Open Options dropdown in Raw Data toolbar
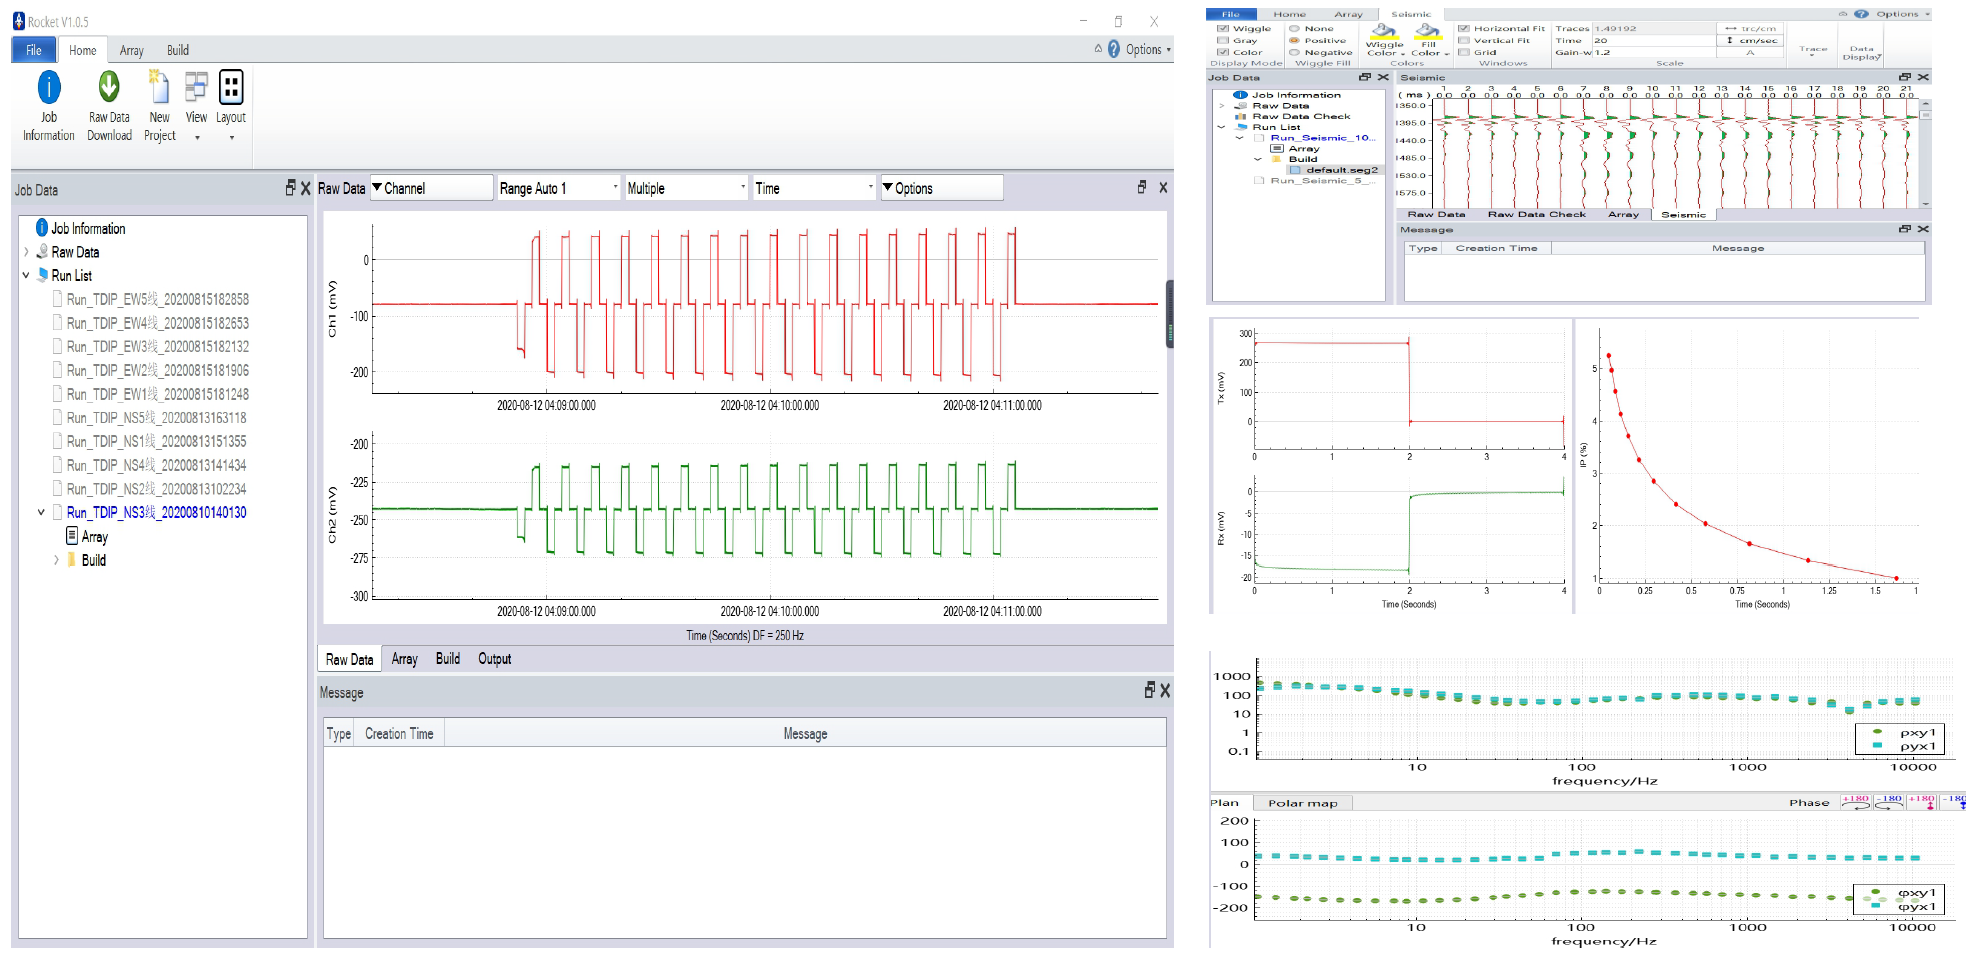The image size is (1975, 955). 942,188
